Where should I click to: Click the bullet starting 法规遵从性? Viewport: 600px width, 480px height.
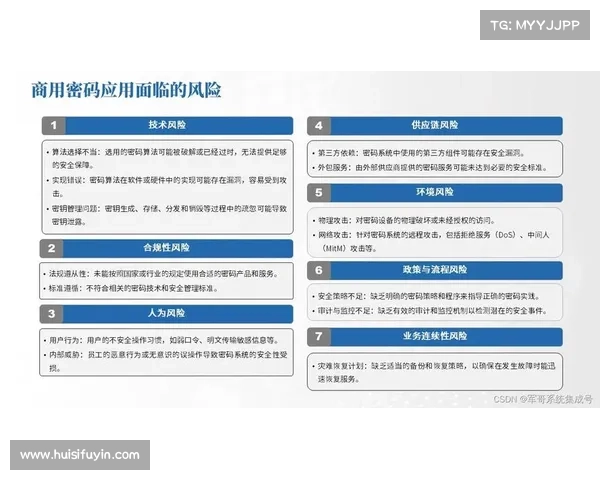161,274
